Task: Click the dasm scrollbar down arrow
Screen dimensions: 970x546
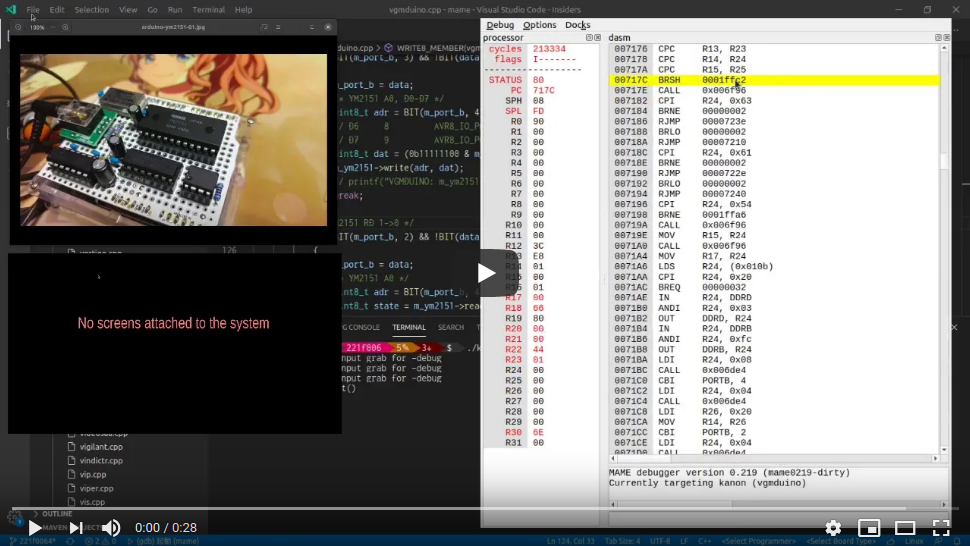Action: pyautogui.click(x=944, y=450)
